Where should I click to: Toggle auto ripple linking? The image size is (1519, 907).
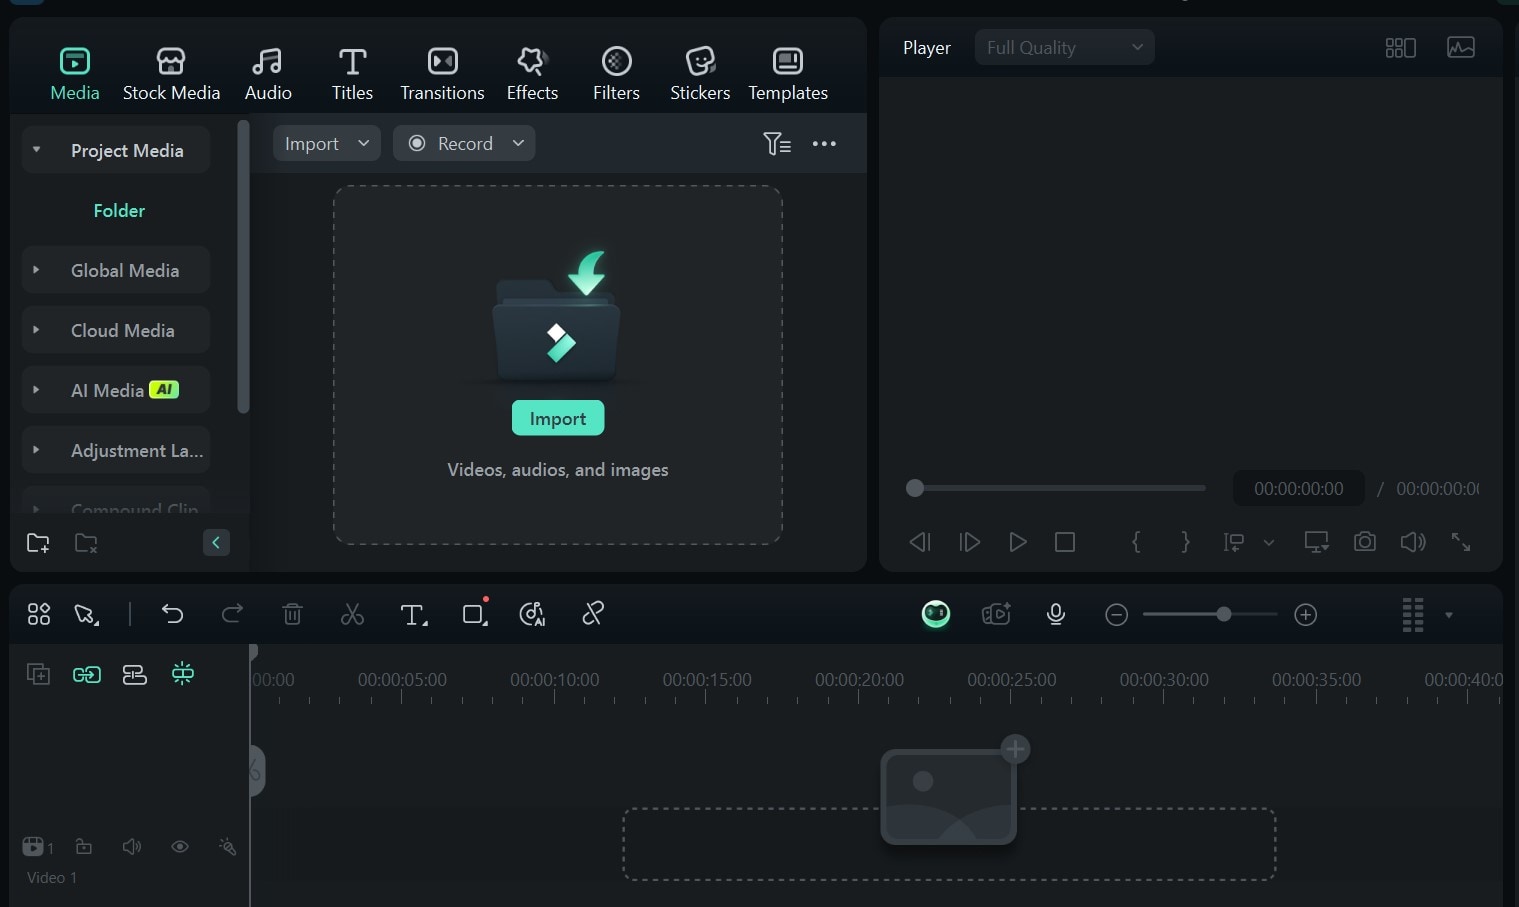(87, 675)
